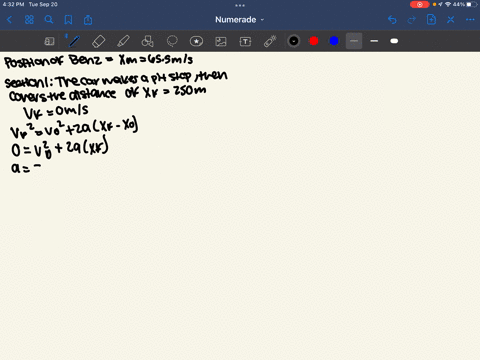Screen dimensions: 480x360
Task: Tap the screen recording indicator
Action: 420,4
